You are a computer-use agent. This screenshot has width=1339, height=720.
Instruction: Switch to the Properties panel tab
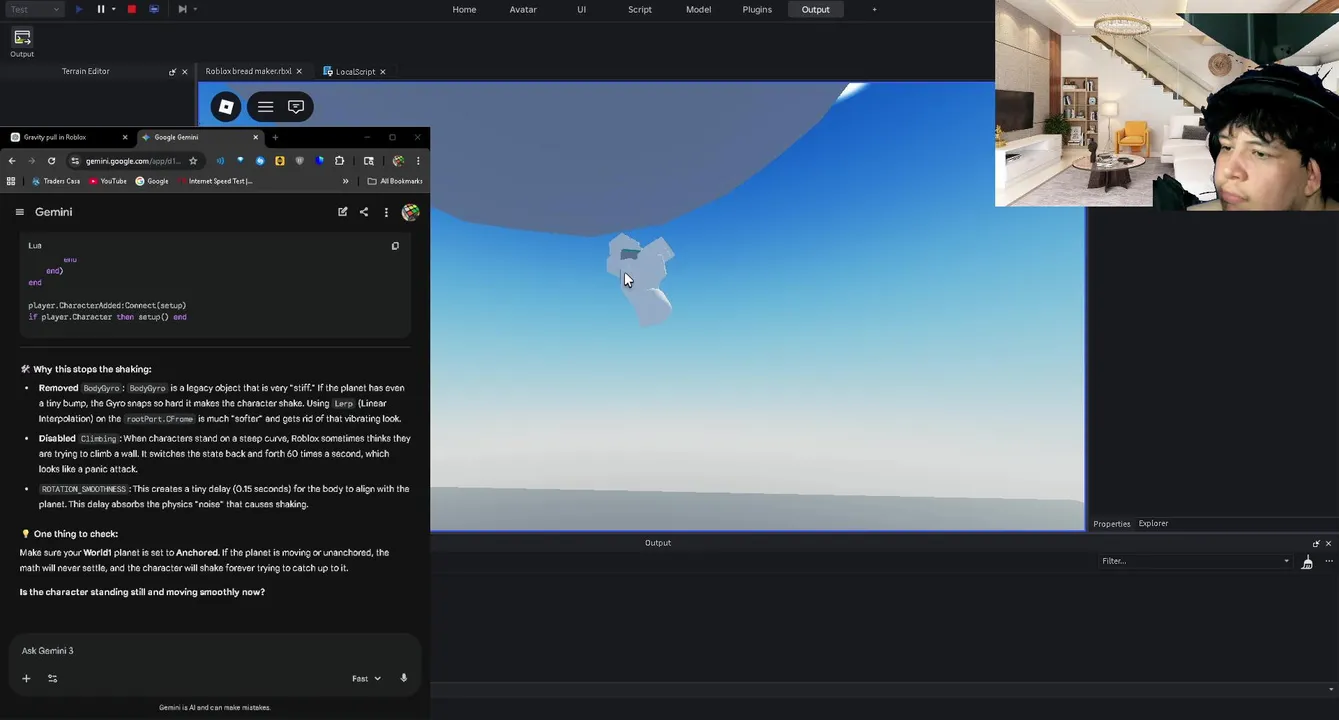pos(1111,524)
